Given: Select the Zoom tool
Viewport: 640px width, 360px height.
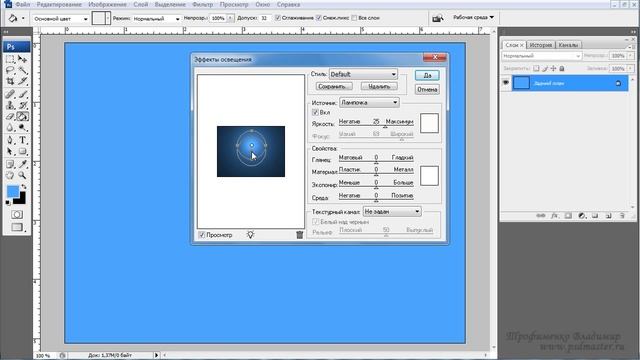Looking at the screenshot, I should point(22,176).
